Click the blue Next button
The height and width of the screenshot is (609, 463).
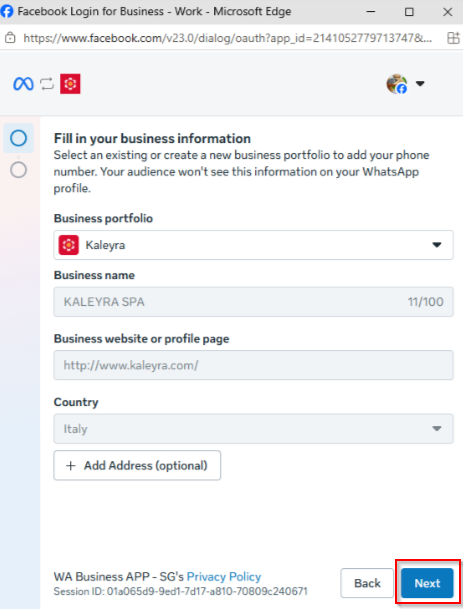(x=427, y=583)
